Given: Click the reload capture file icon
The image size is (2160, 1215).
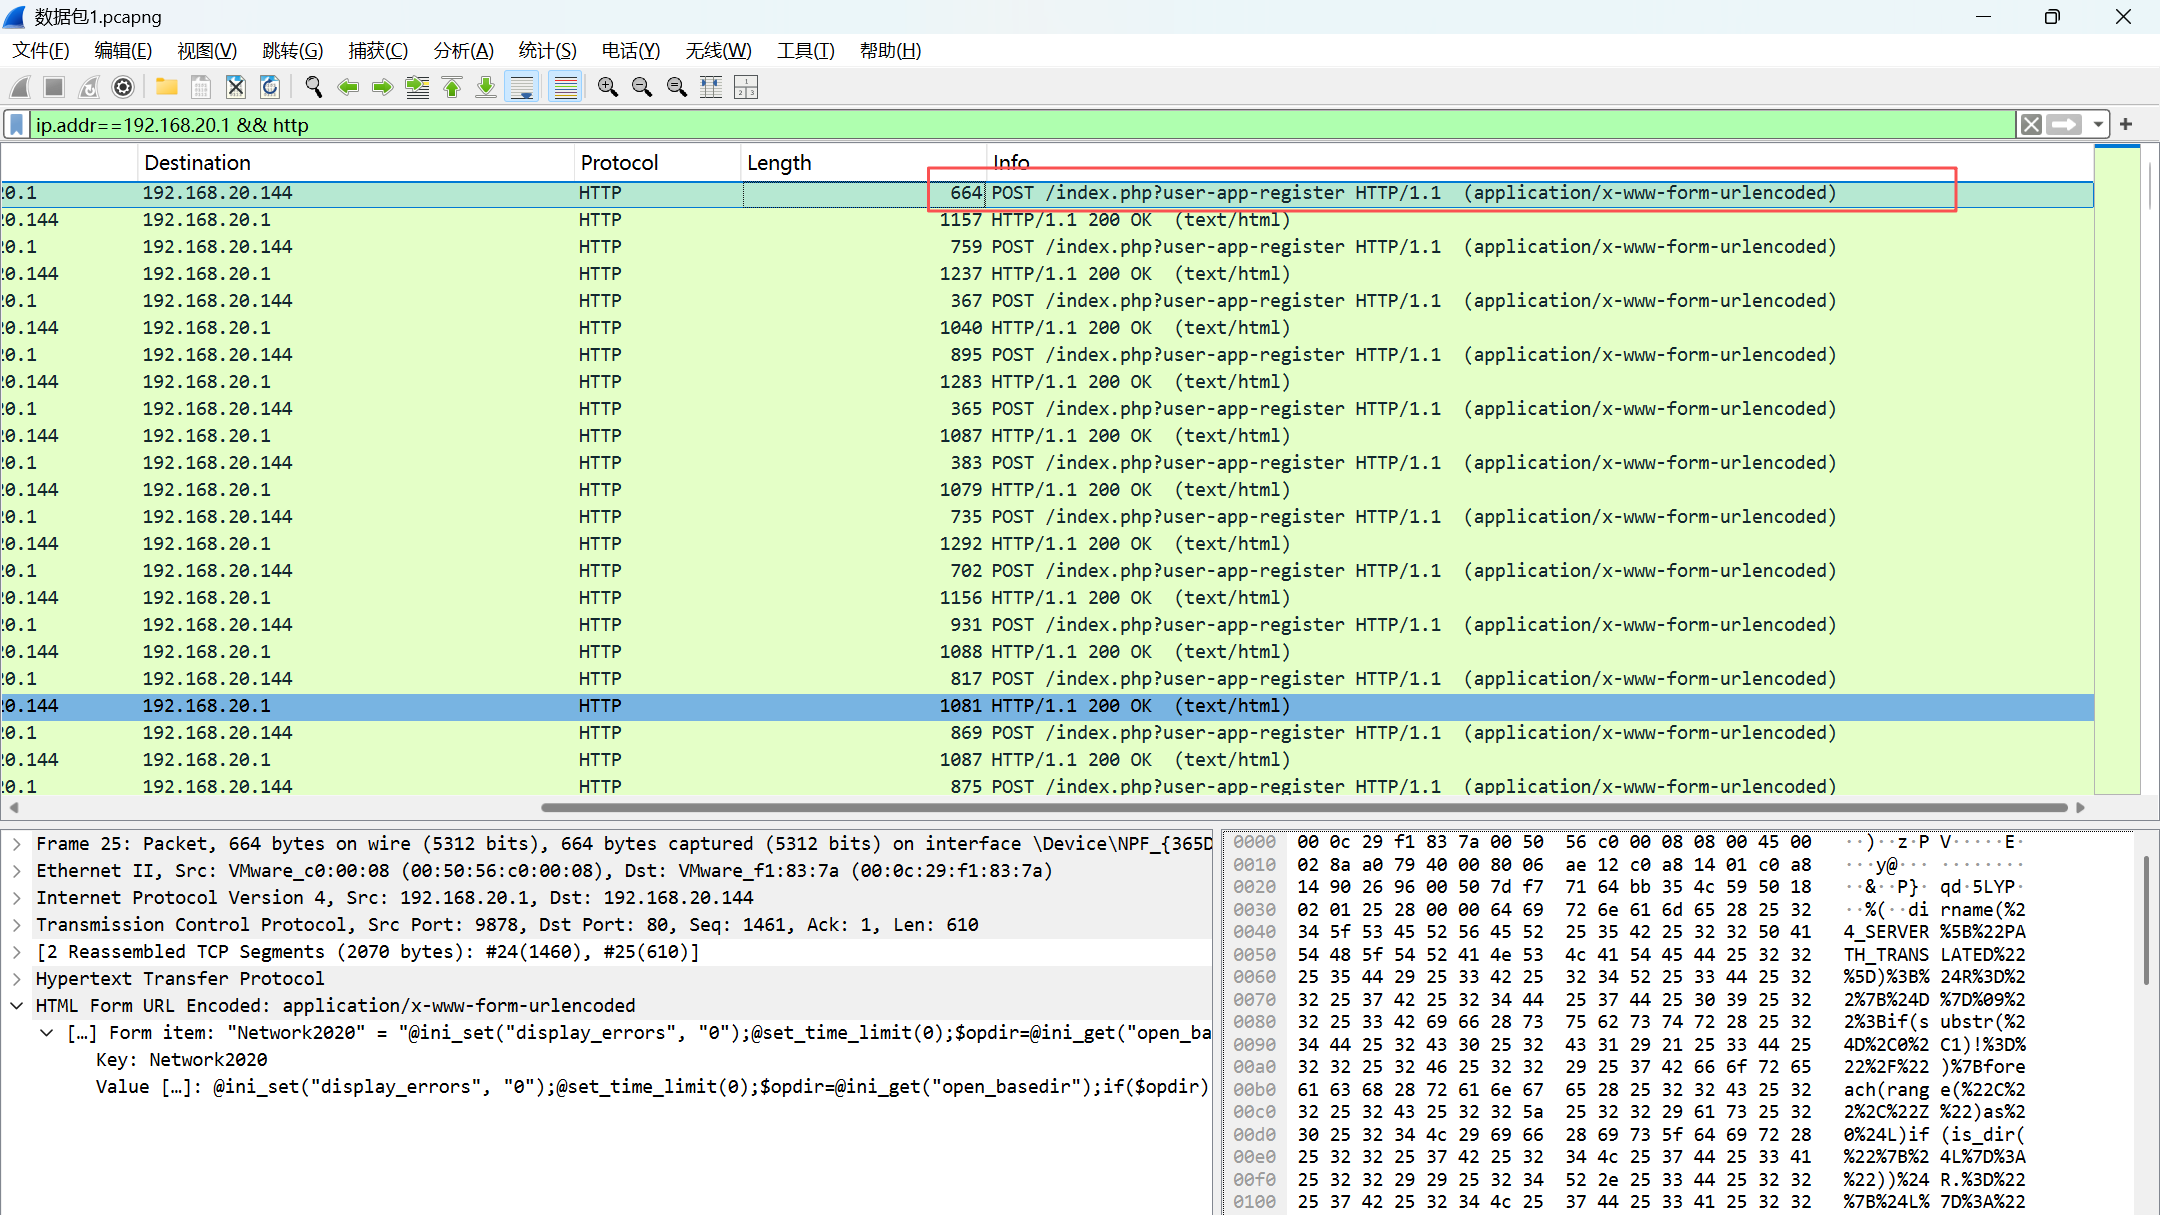Looking at the screenshot, I should (x=270, y=88).
